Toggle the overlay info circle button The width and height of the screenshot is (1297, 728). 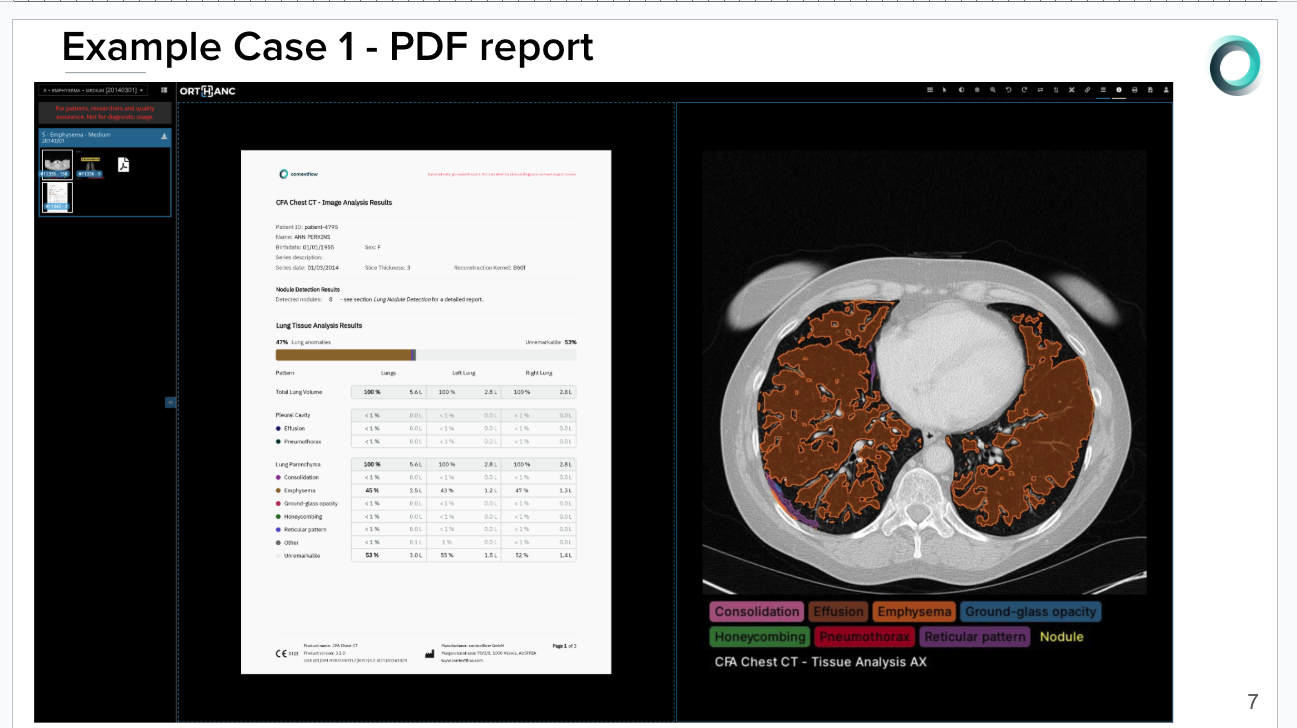pos(1118,90)
